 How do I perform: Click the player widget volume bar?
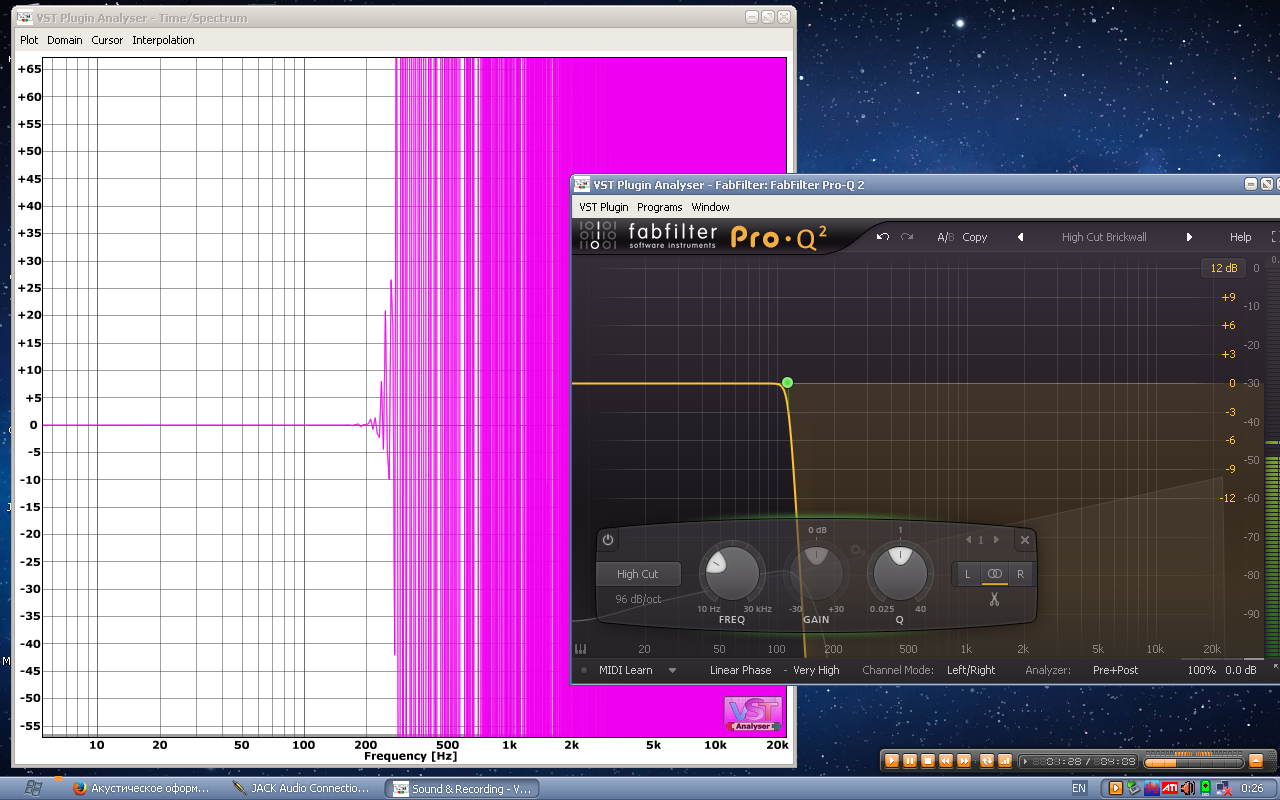point(1194,763)
